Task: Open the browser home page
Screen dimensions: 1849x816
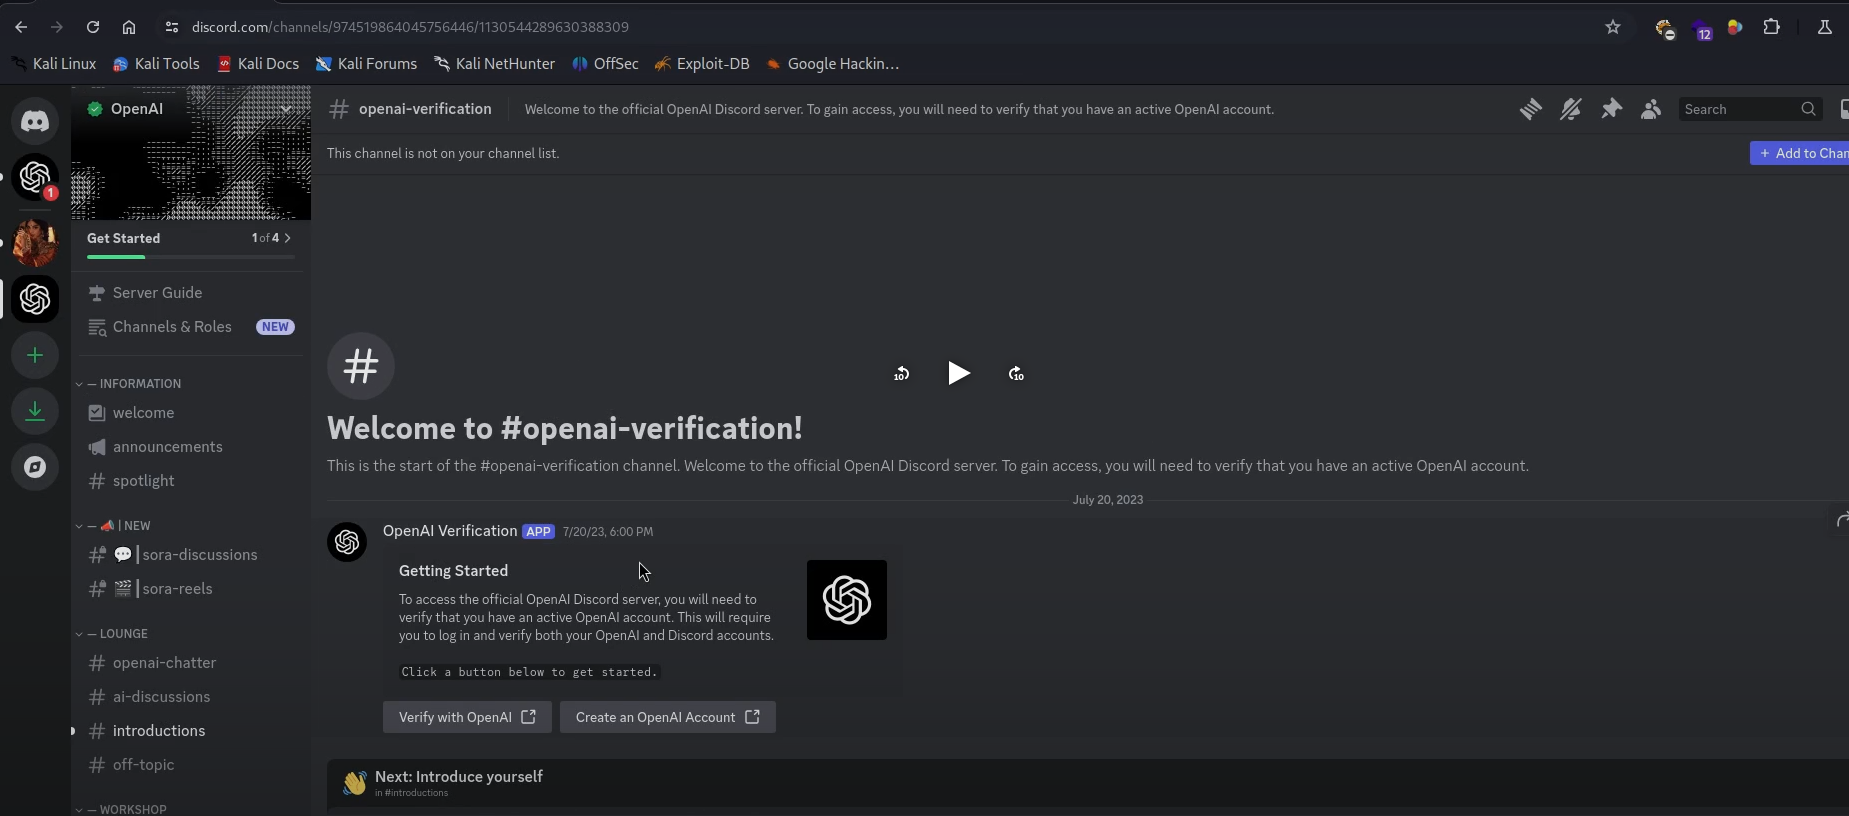Action: tap(129, 27)
